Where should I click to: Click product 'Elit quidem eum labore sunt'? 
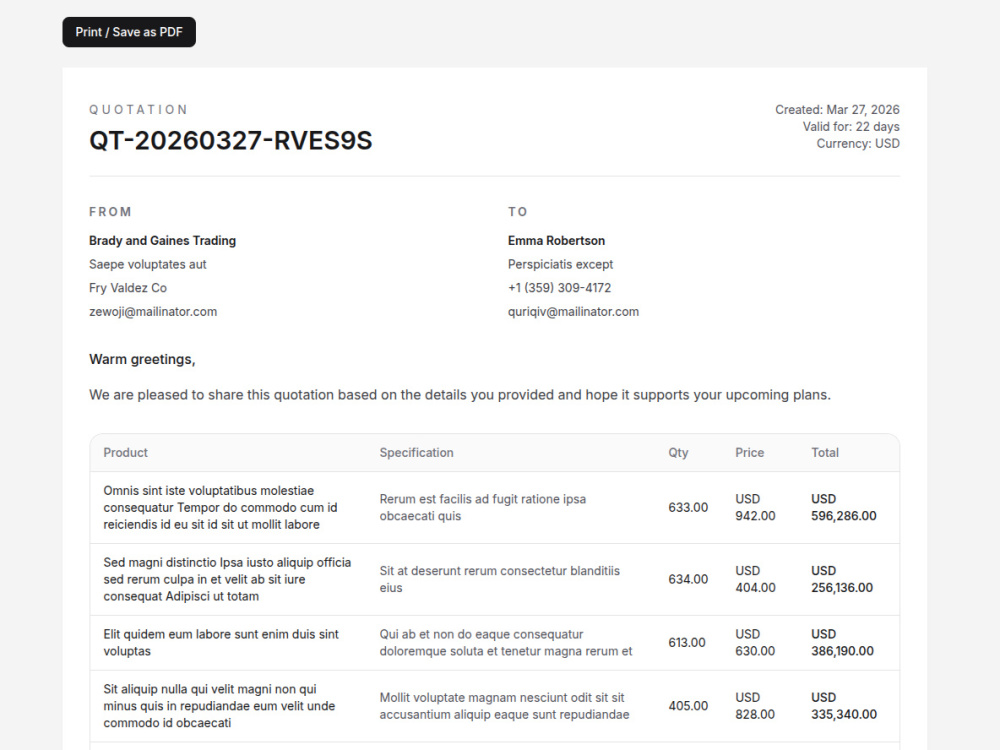click(221, 643)
